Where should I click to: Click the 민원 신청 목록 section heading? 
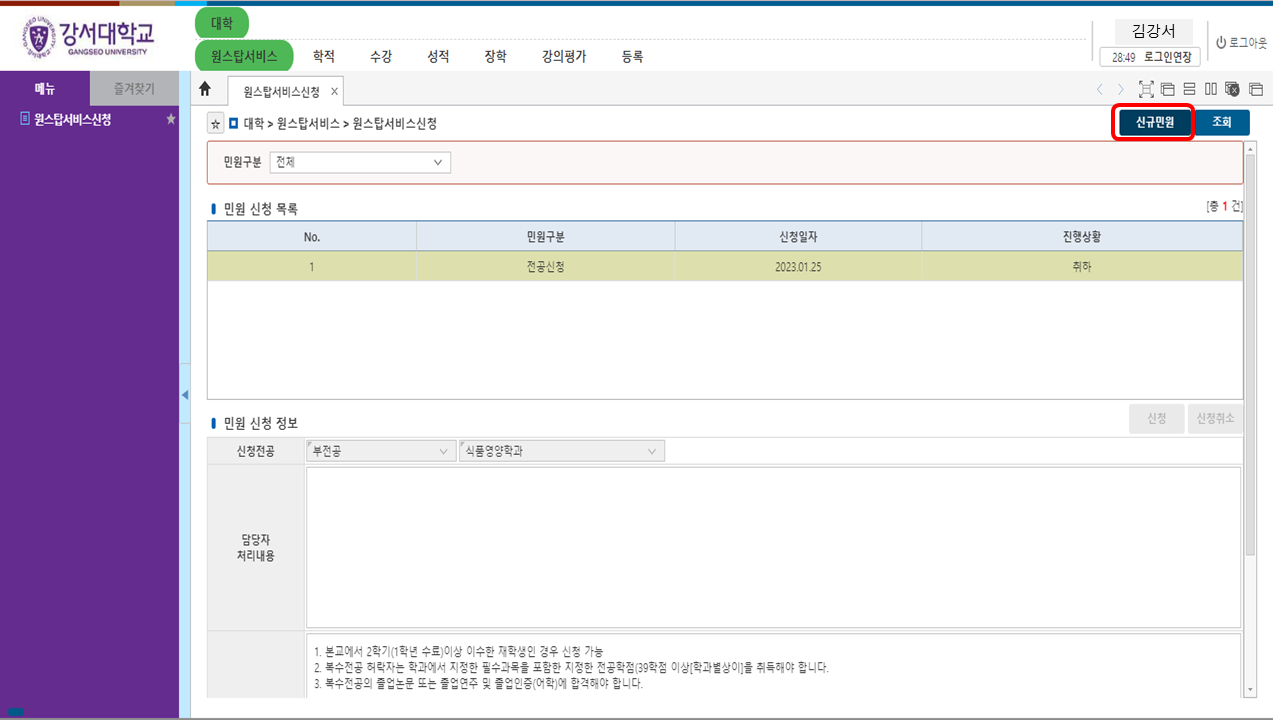tap(260, 209)
